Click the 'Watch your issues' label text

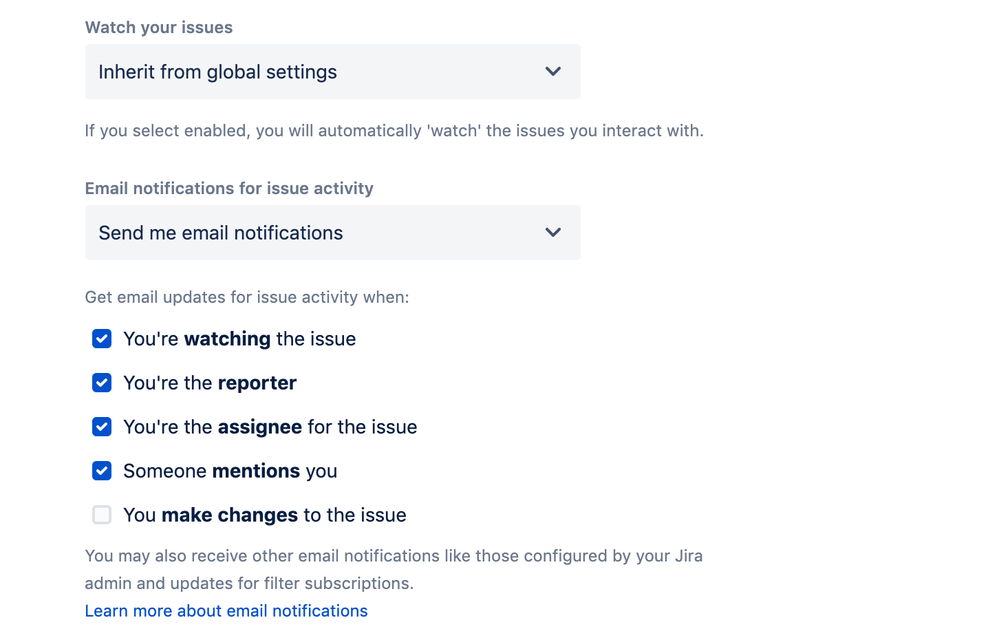click(x=159, y=27)
